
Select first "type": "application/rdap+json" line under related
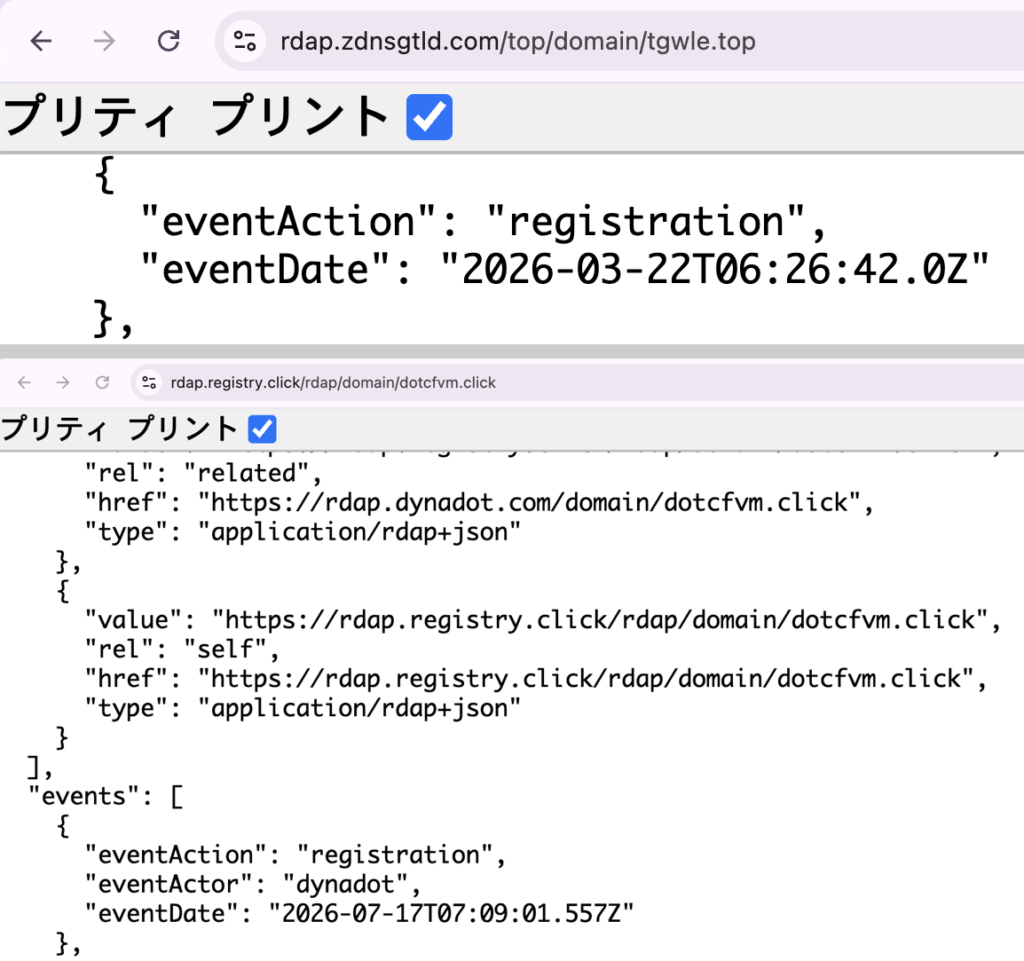coord(303,532)
